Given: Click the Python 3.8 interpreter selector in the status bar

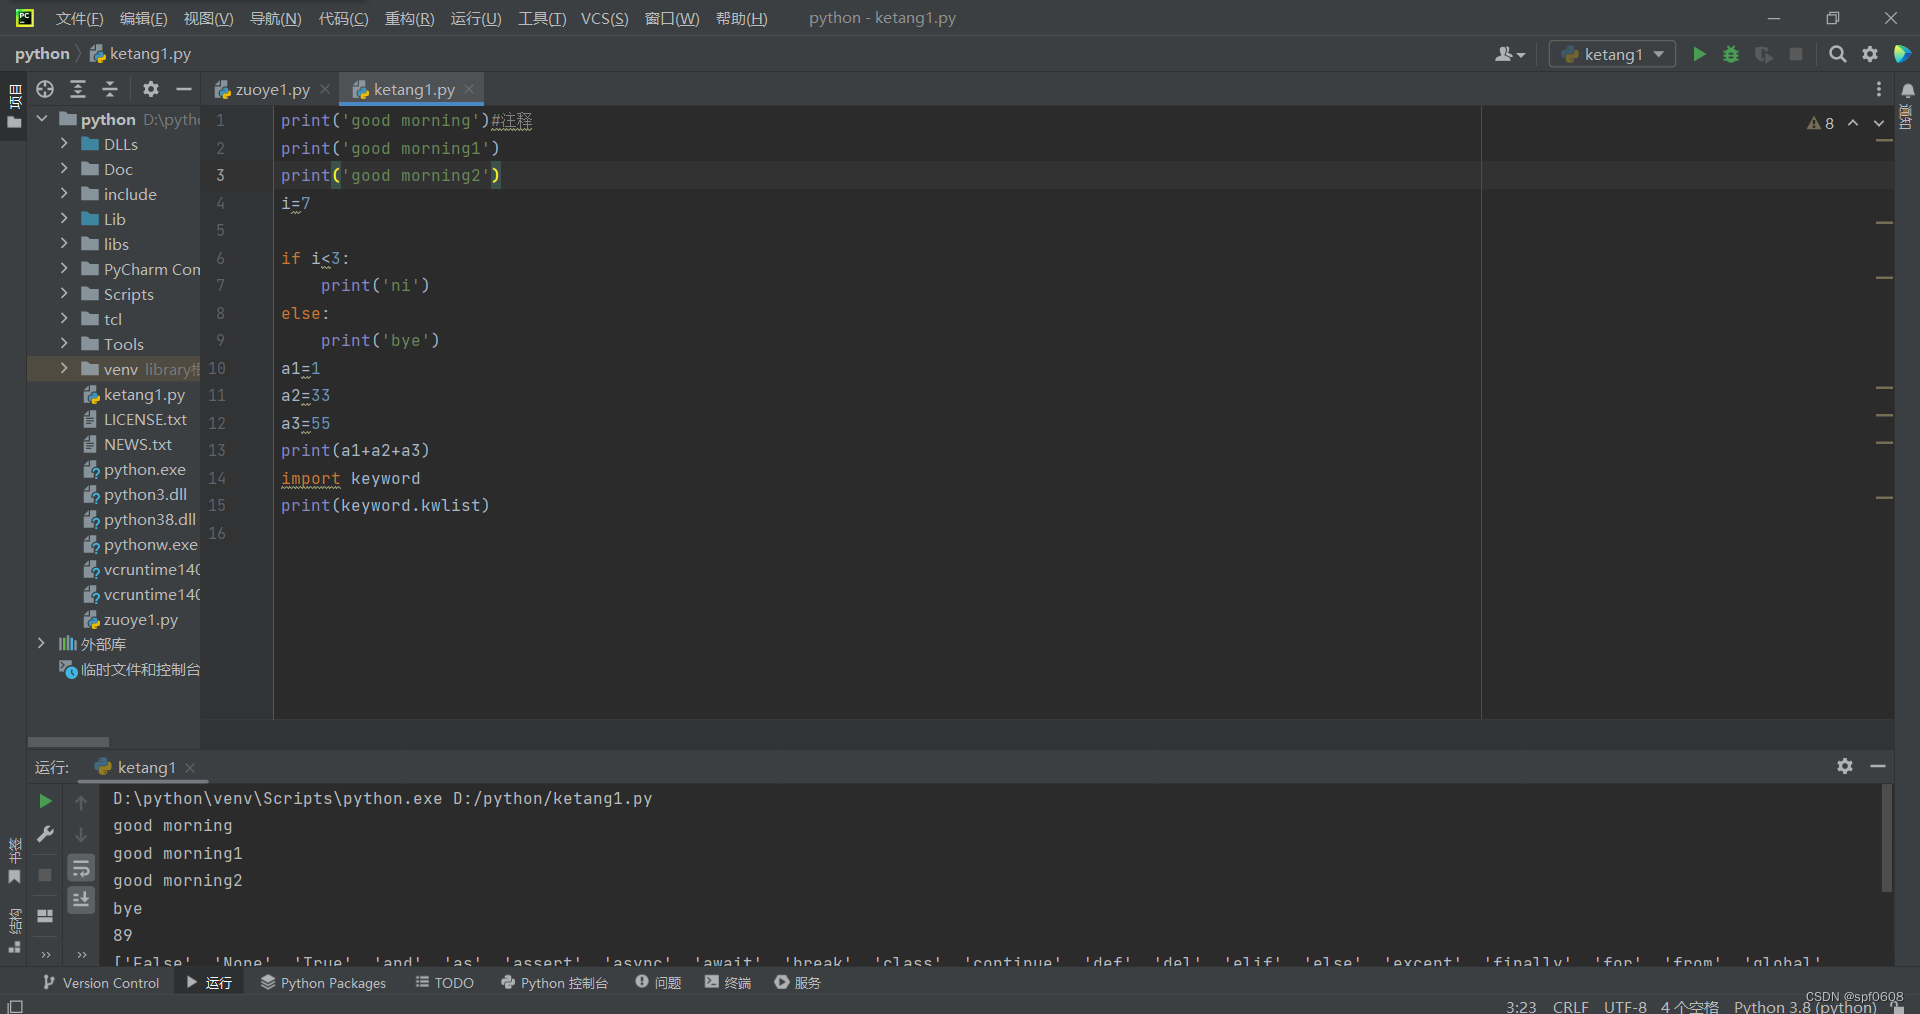Looking at the screenshot, I should point(1805,1006).
